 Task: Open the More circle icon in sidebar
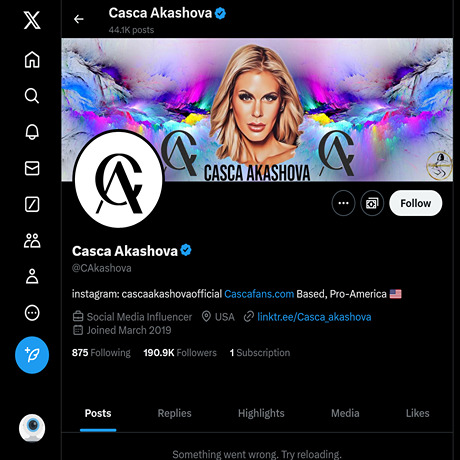(32, 313)
